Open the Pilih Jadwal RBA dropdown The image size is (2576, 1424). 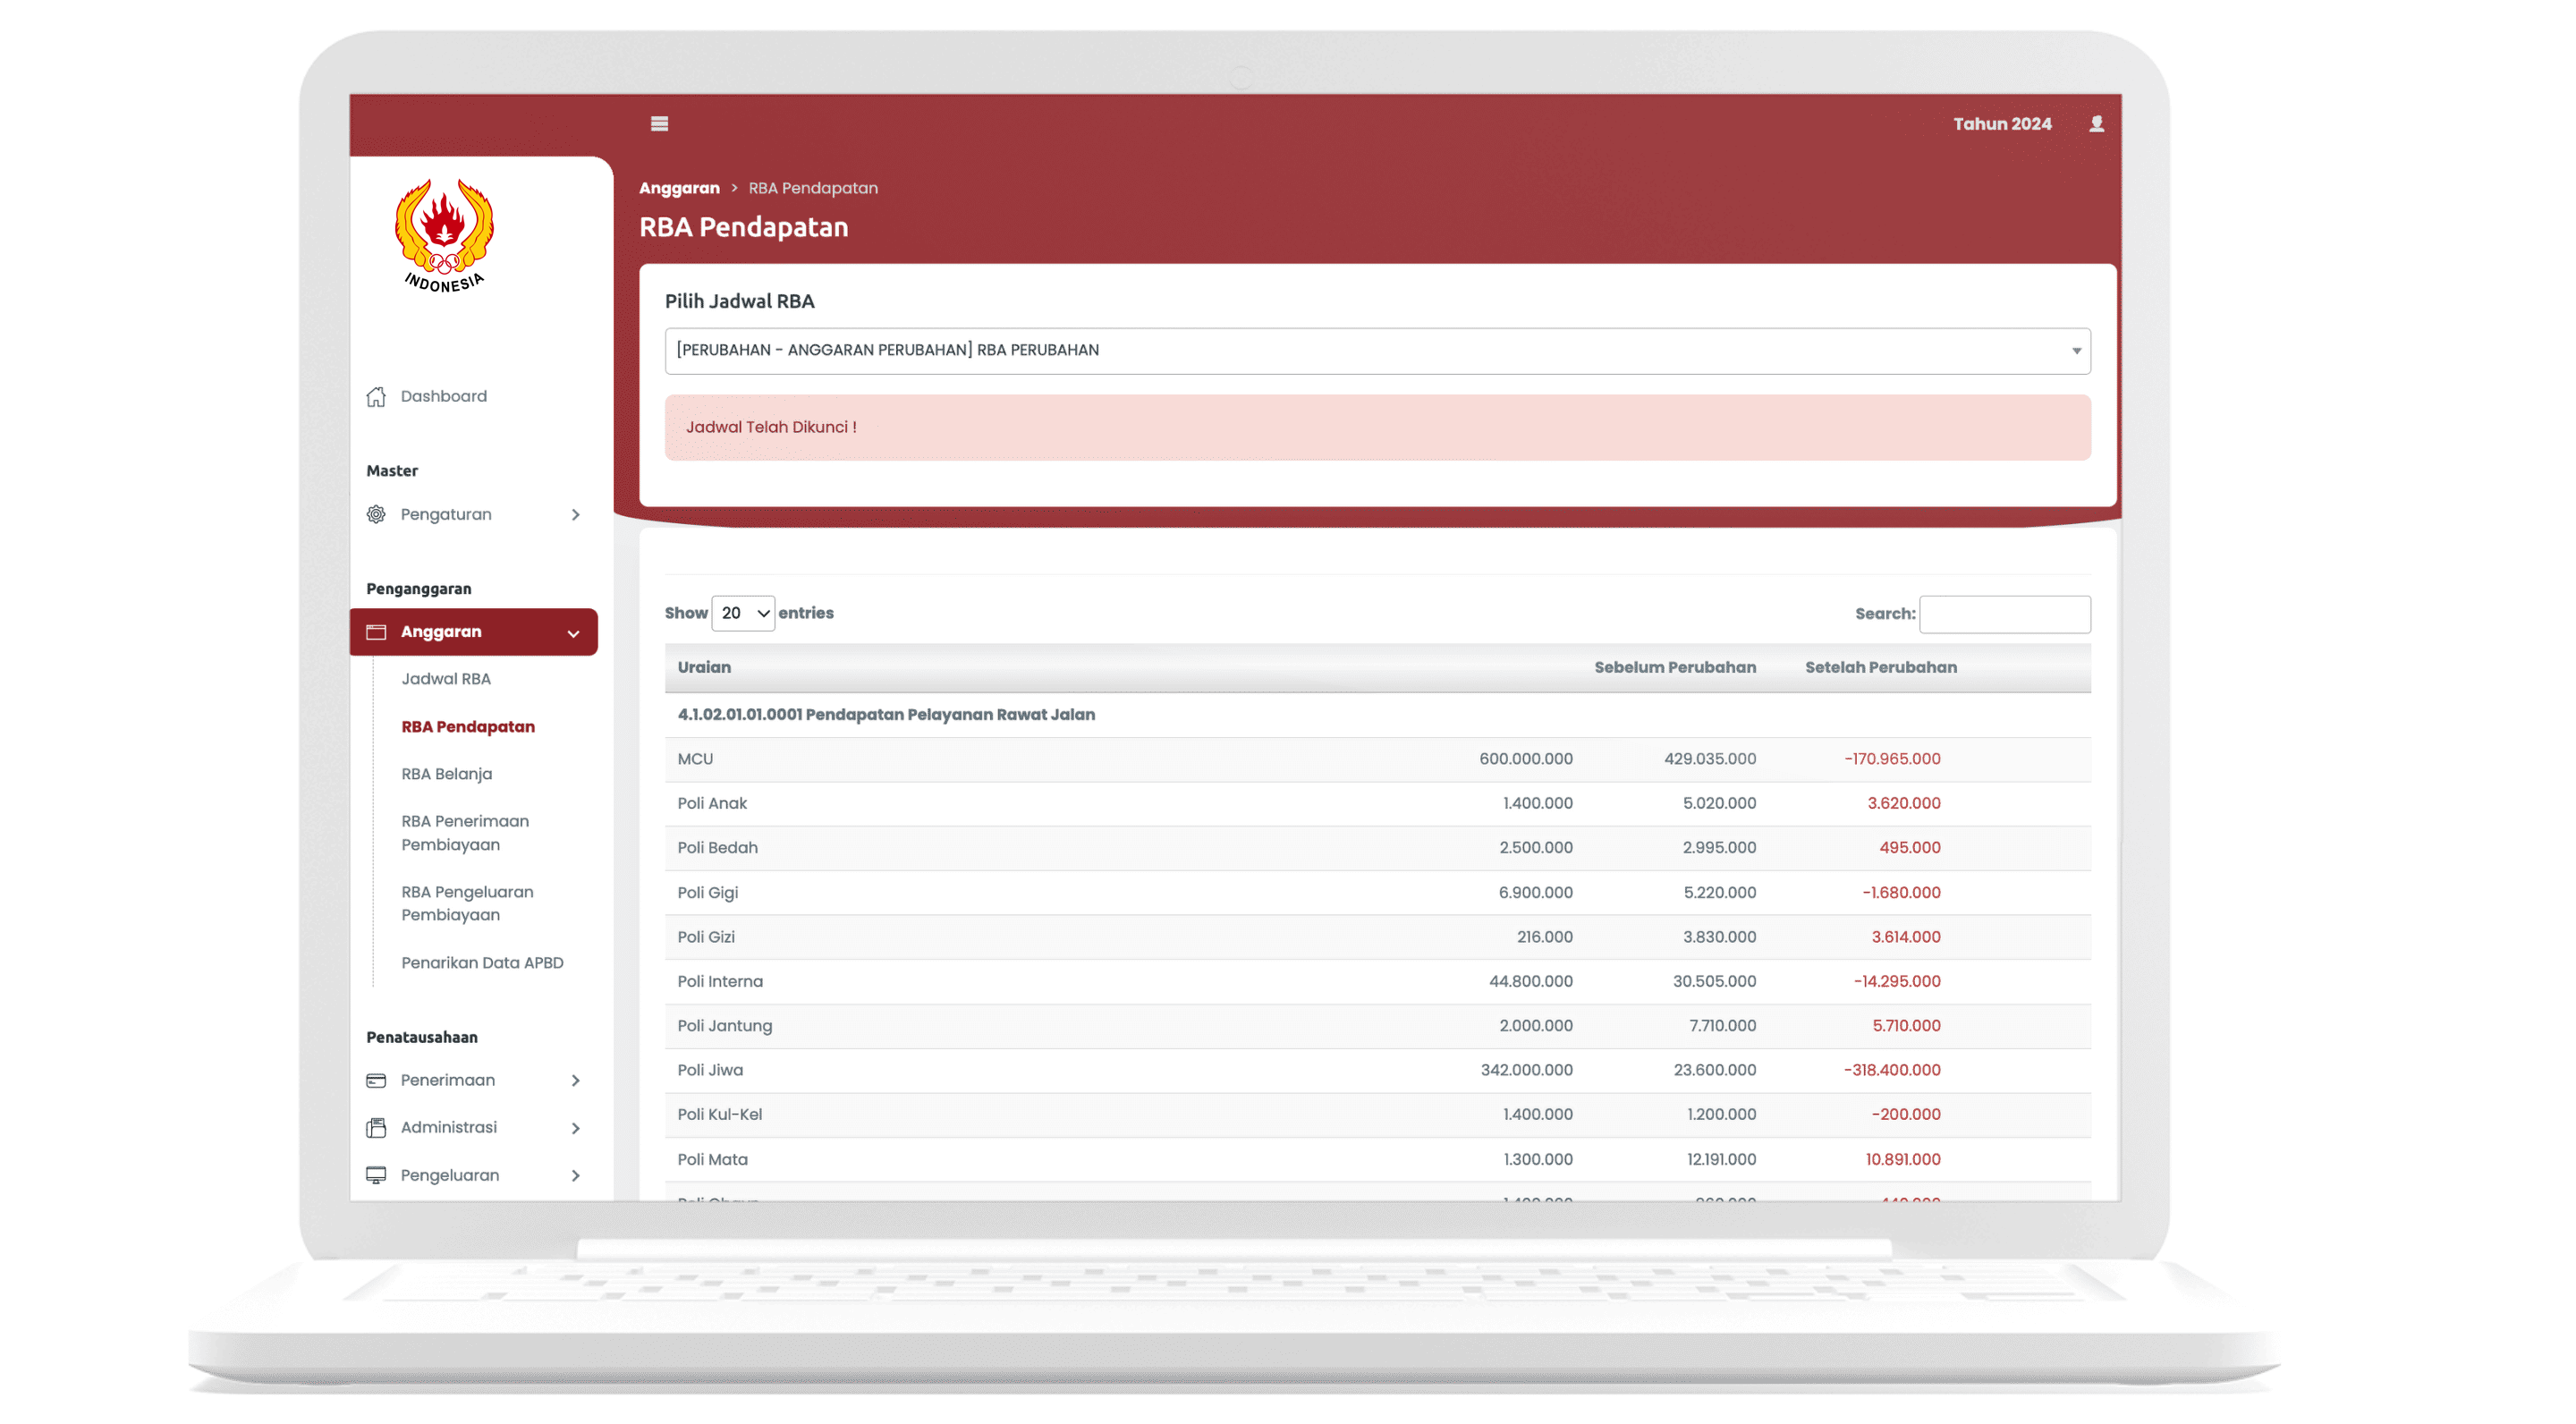pos(1376,351)
